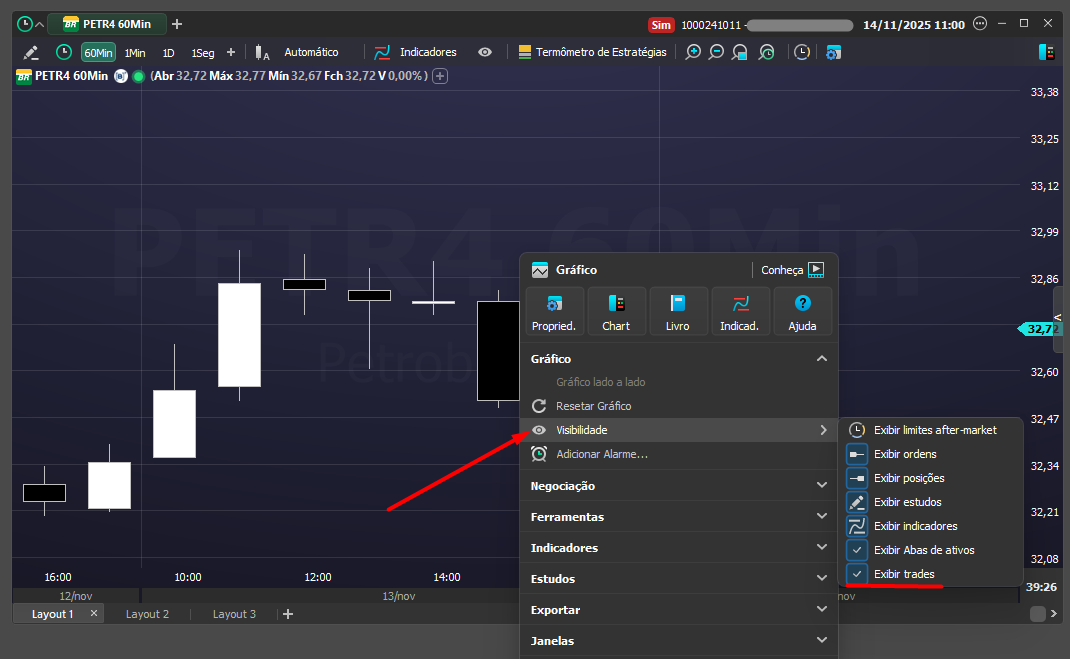Viewport: 1070px width, 659px height.
Task: Toggle Exibir limites after-market option
Action: [x=931, y=430]
